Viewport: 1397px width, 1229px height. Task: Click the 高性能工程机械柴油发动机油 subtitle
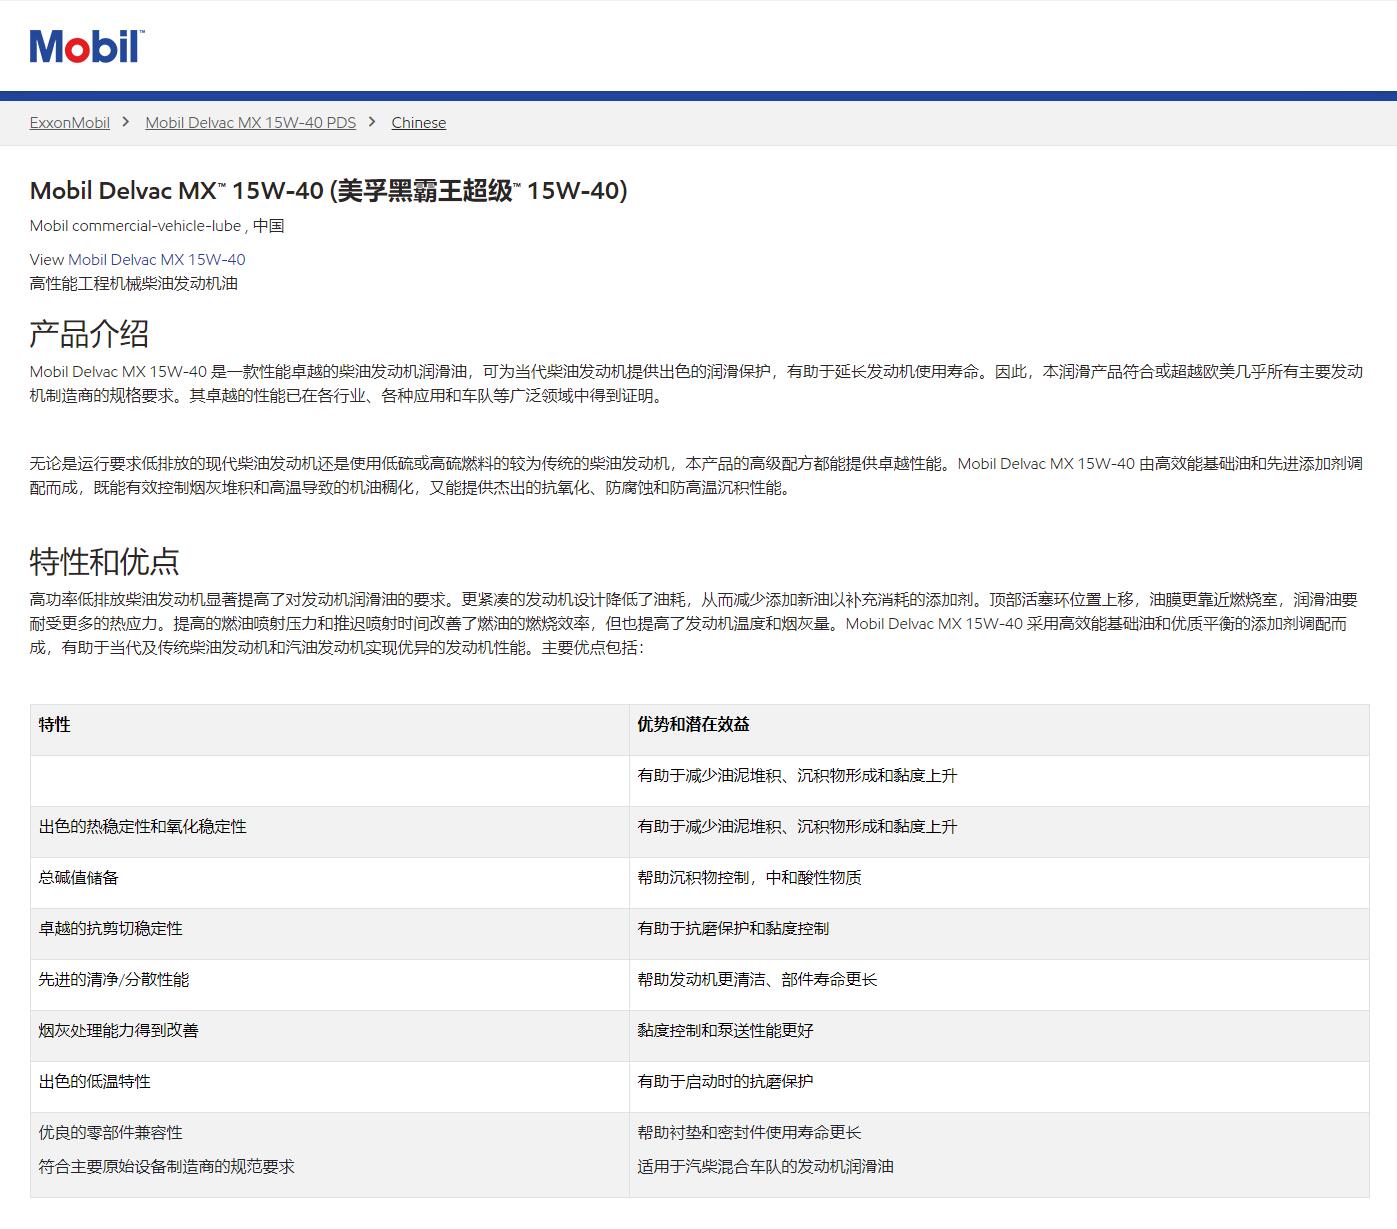click(134, 284)
